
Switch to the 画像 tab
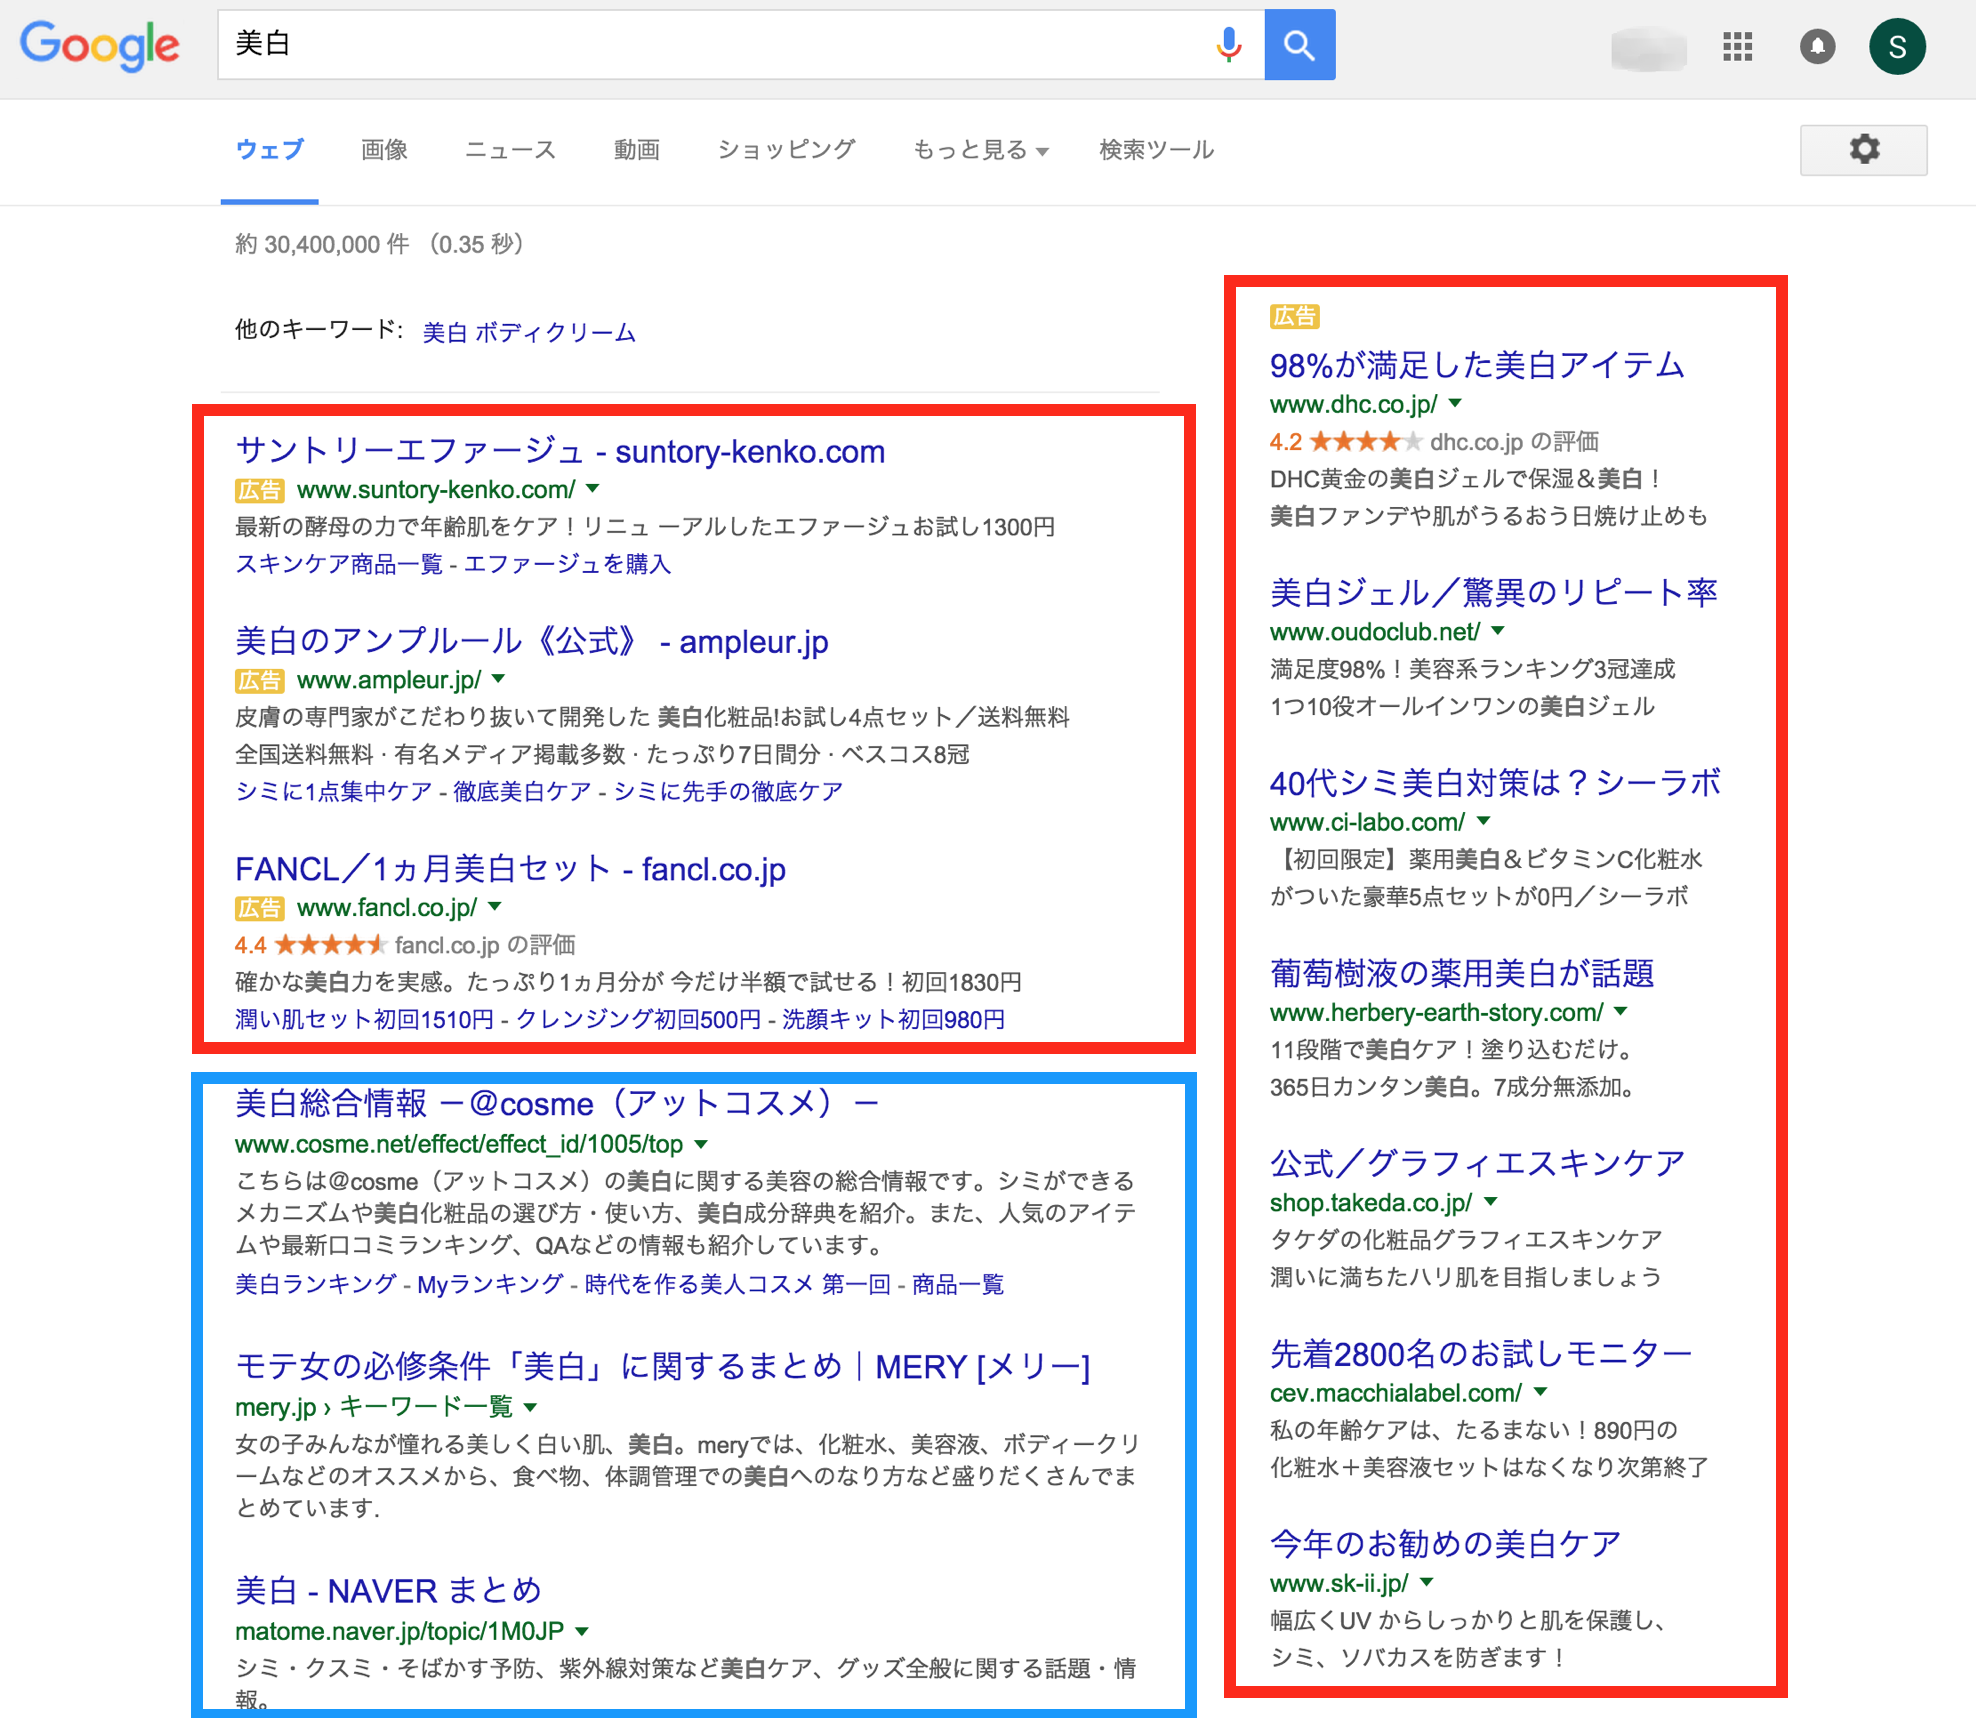(x=384, y=150)
